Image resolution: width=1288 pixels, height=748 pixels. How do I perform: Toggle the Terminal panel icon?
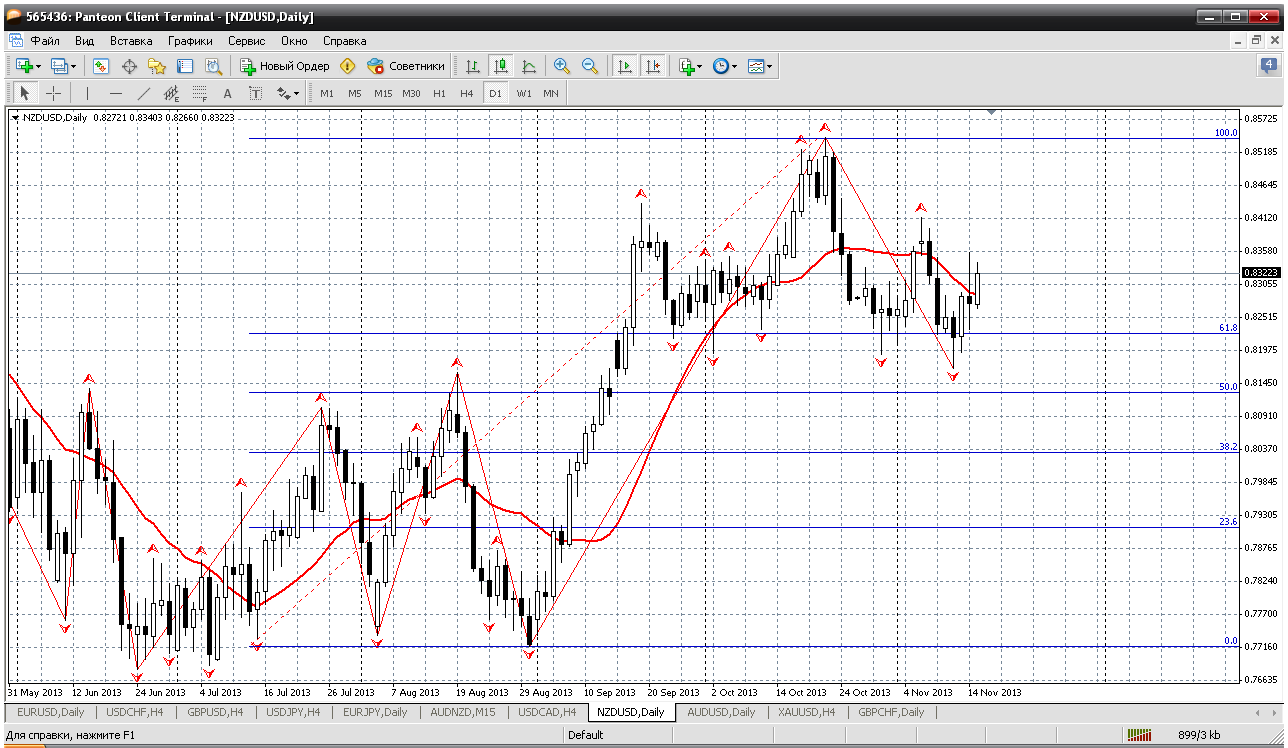pos(185,66)
